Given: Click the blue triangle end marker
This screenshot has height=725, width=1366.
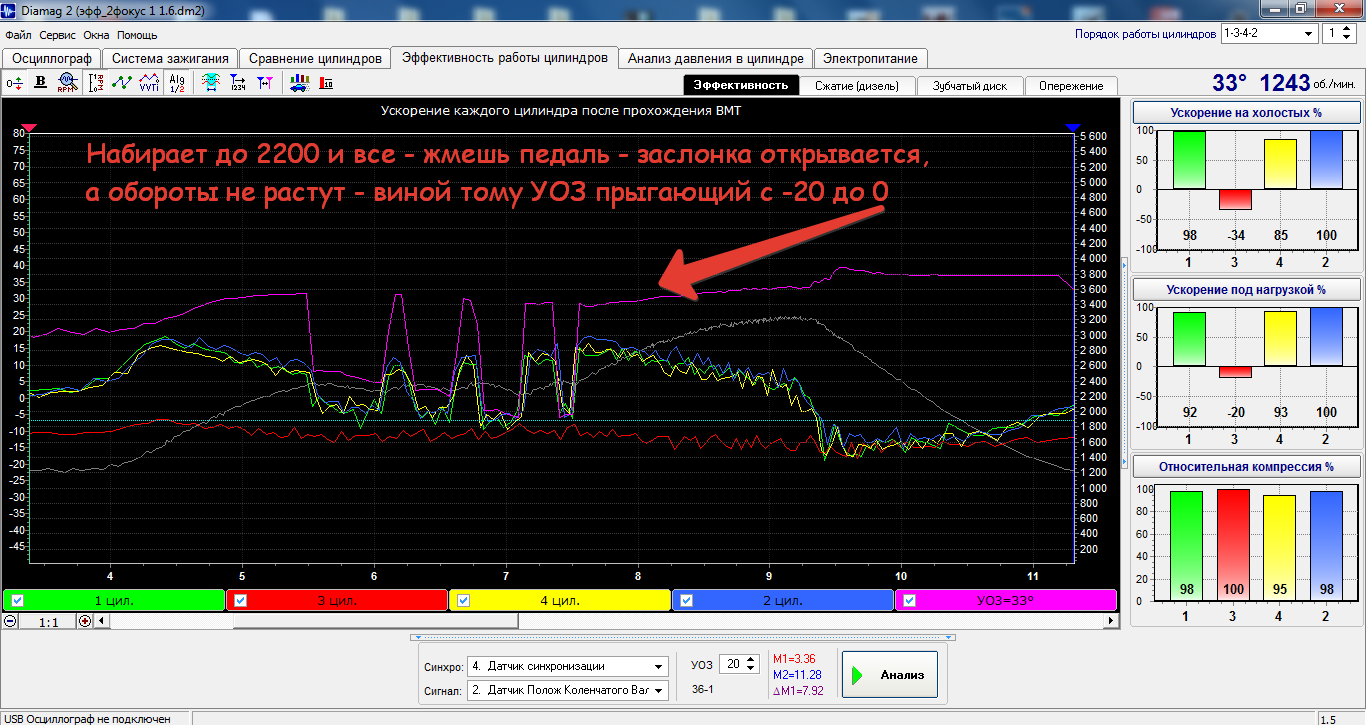Looking at the screenshot, I should coord(1074,128).
